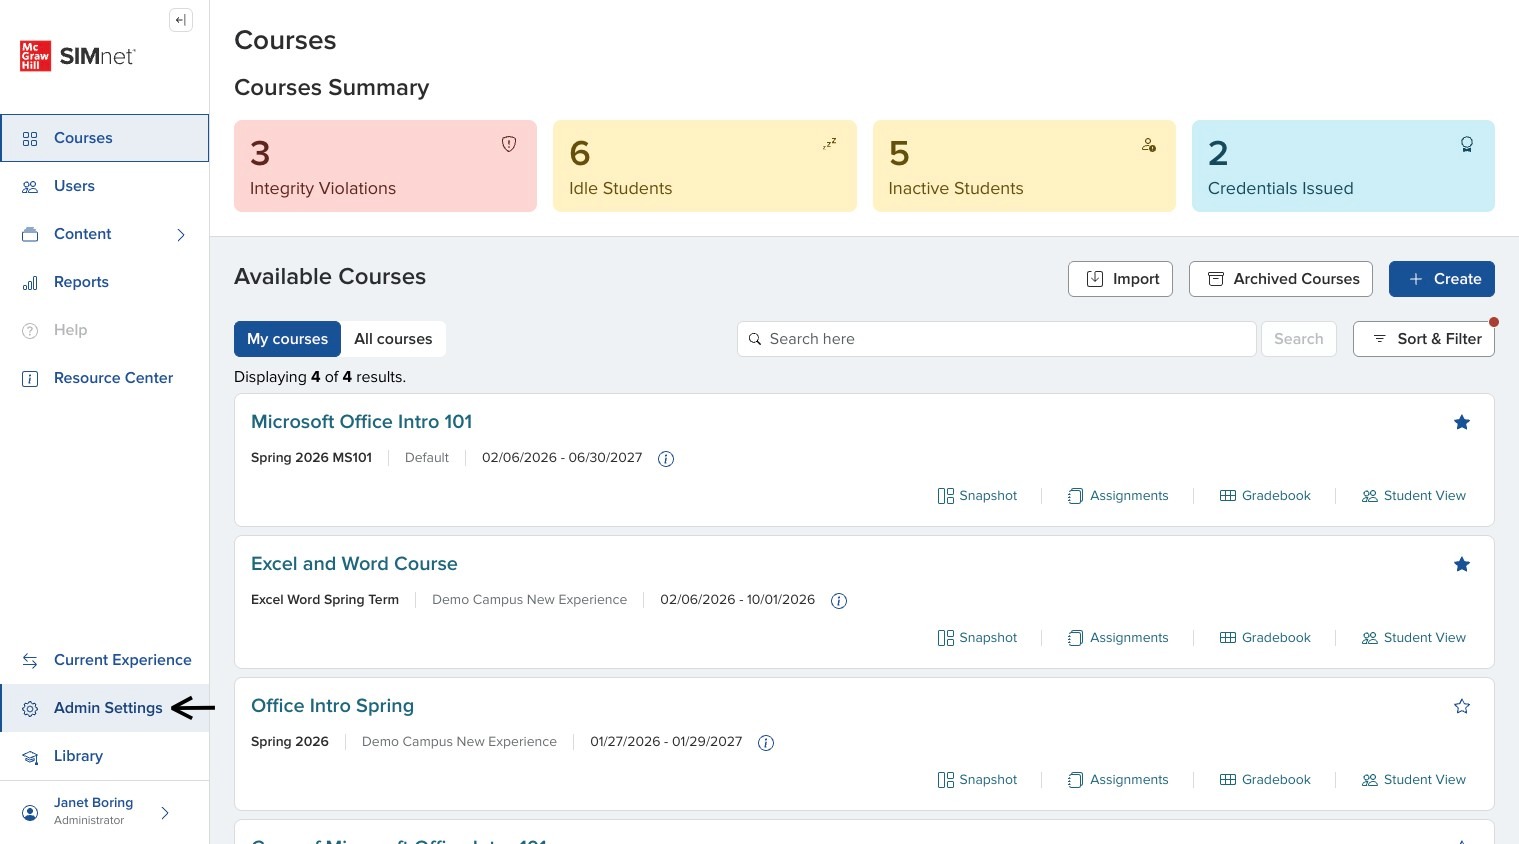Open Microsoft Office Intro 101 course link
1519x844 pixels.
point(361,422)
